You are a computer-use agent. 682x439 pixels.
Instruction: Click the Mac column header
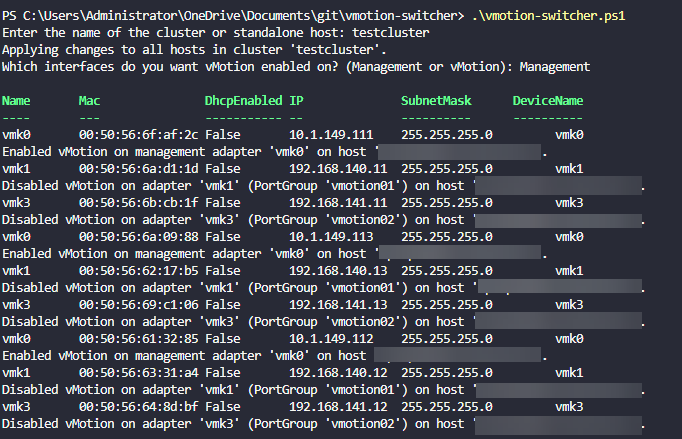click(89, 101)
